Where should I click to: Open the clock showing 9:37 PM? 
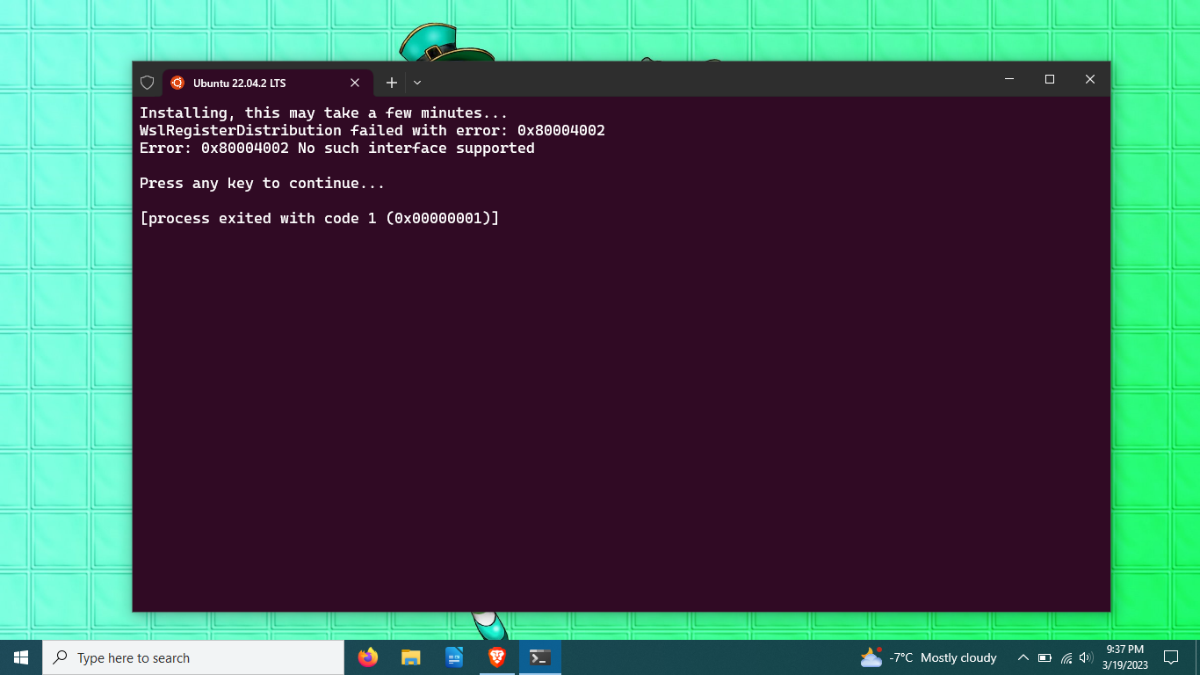1125,657
